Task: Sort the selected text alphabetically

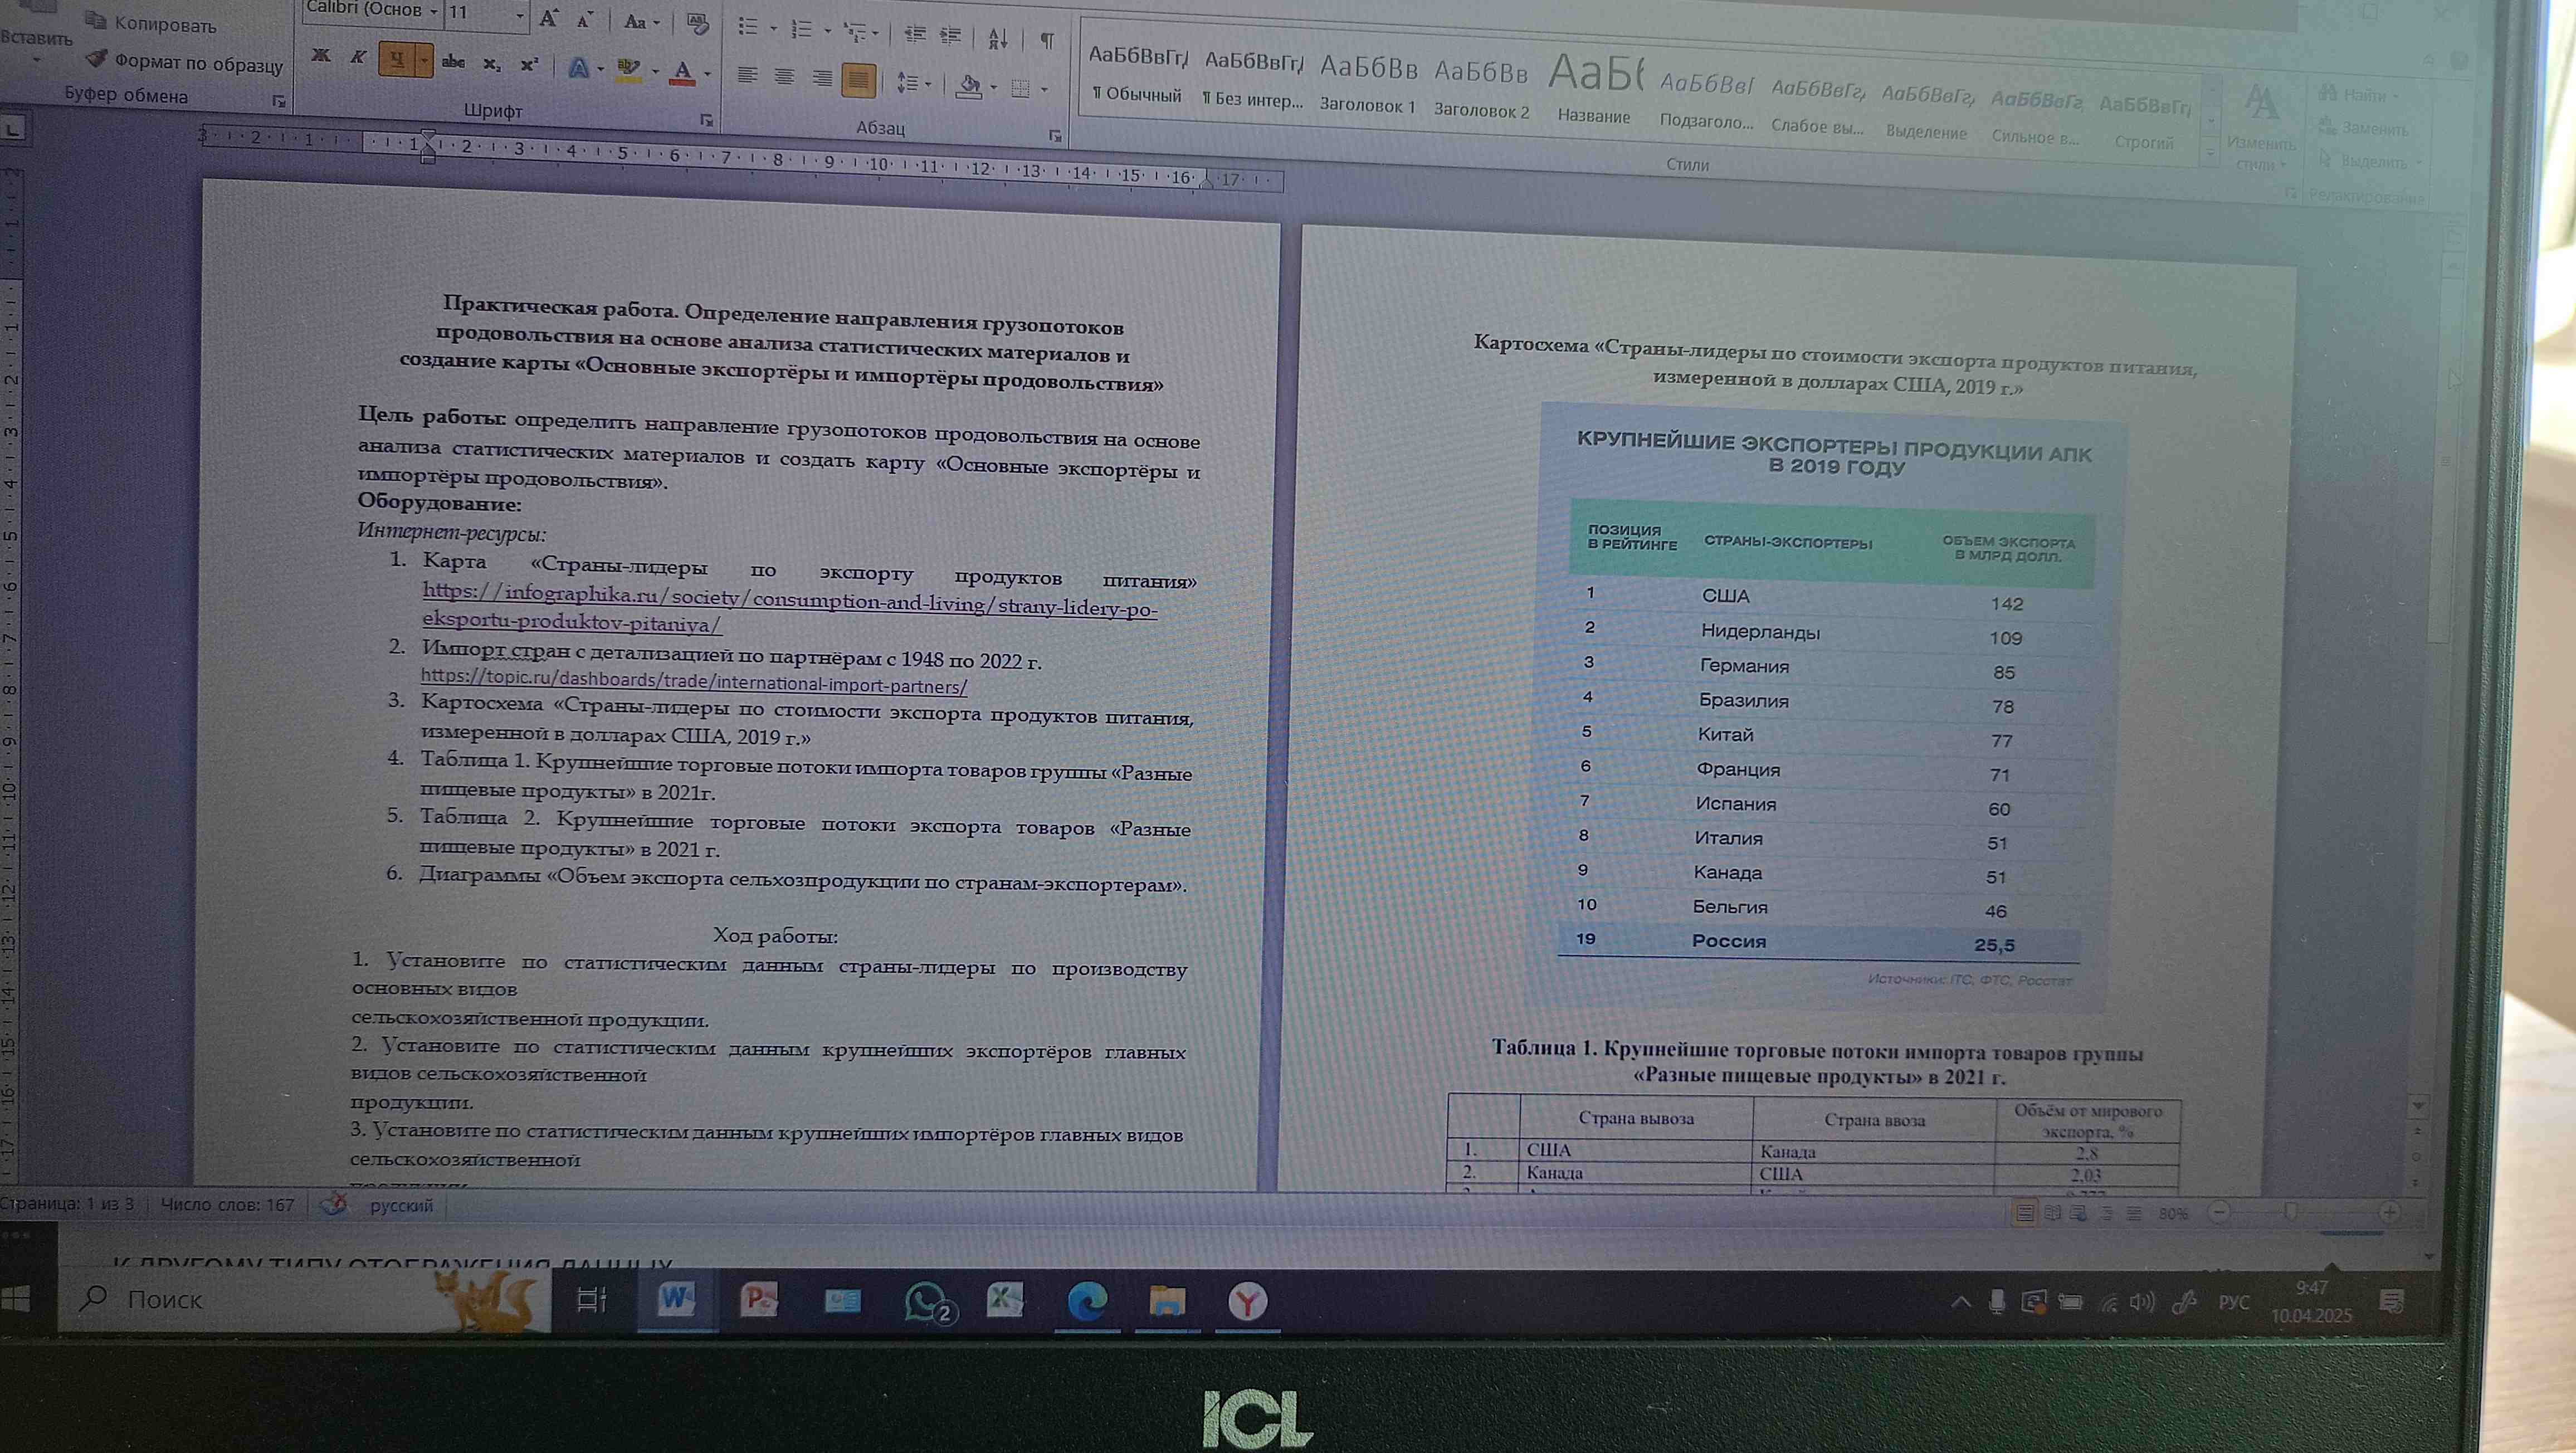Action: (x=997, y=39)
